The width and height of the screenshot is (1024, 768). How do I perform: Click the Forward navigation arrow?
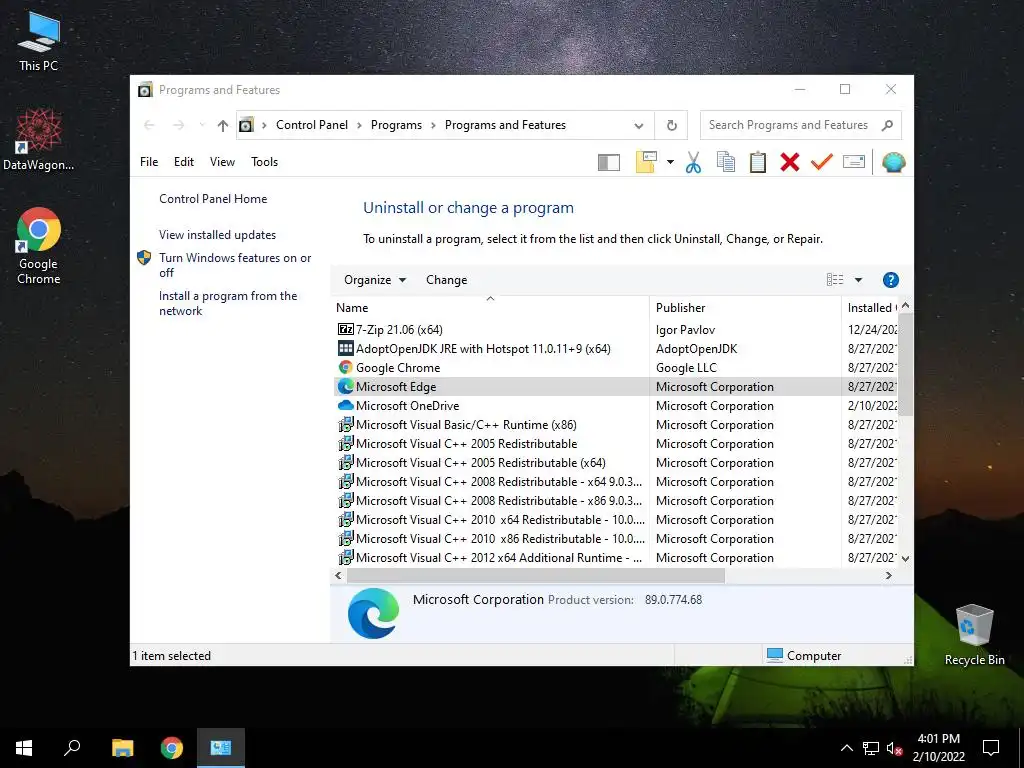(178, 125)
